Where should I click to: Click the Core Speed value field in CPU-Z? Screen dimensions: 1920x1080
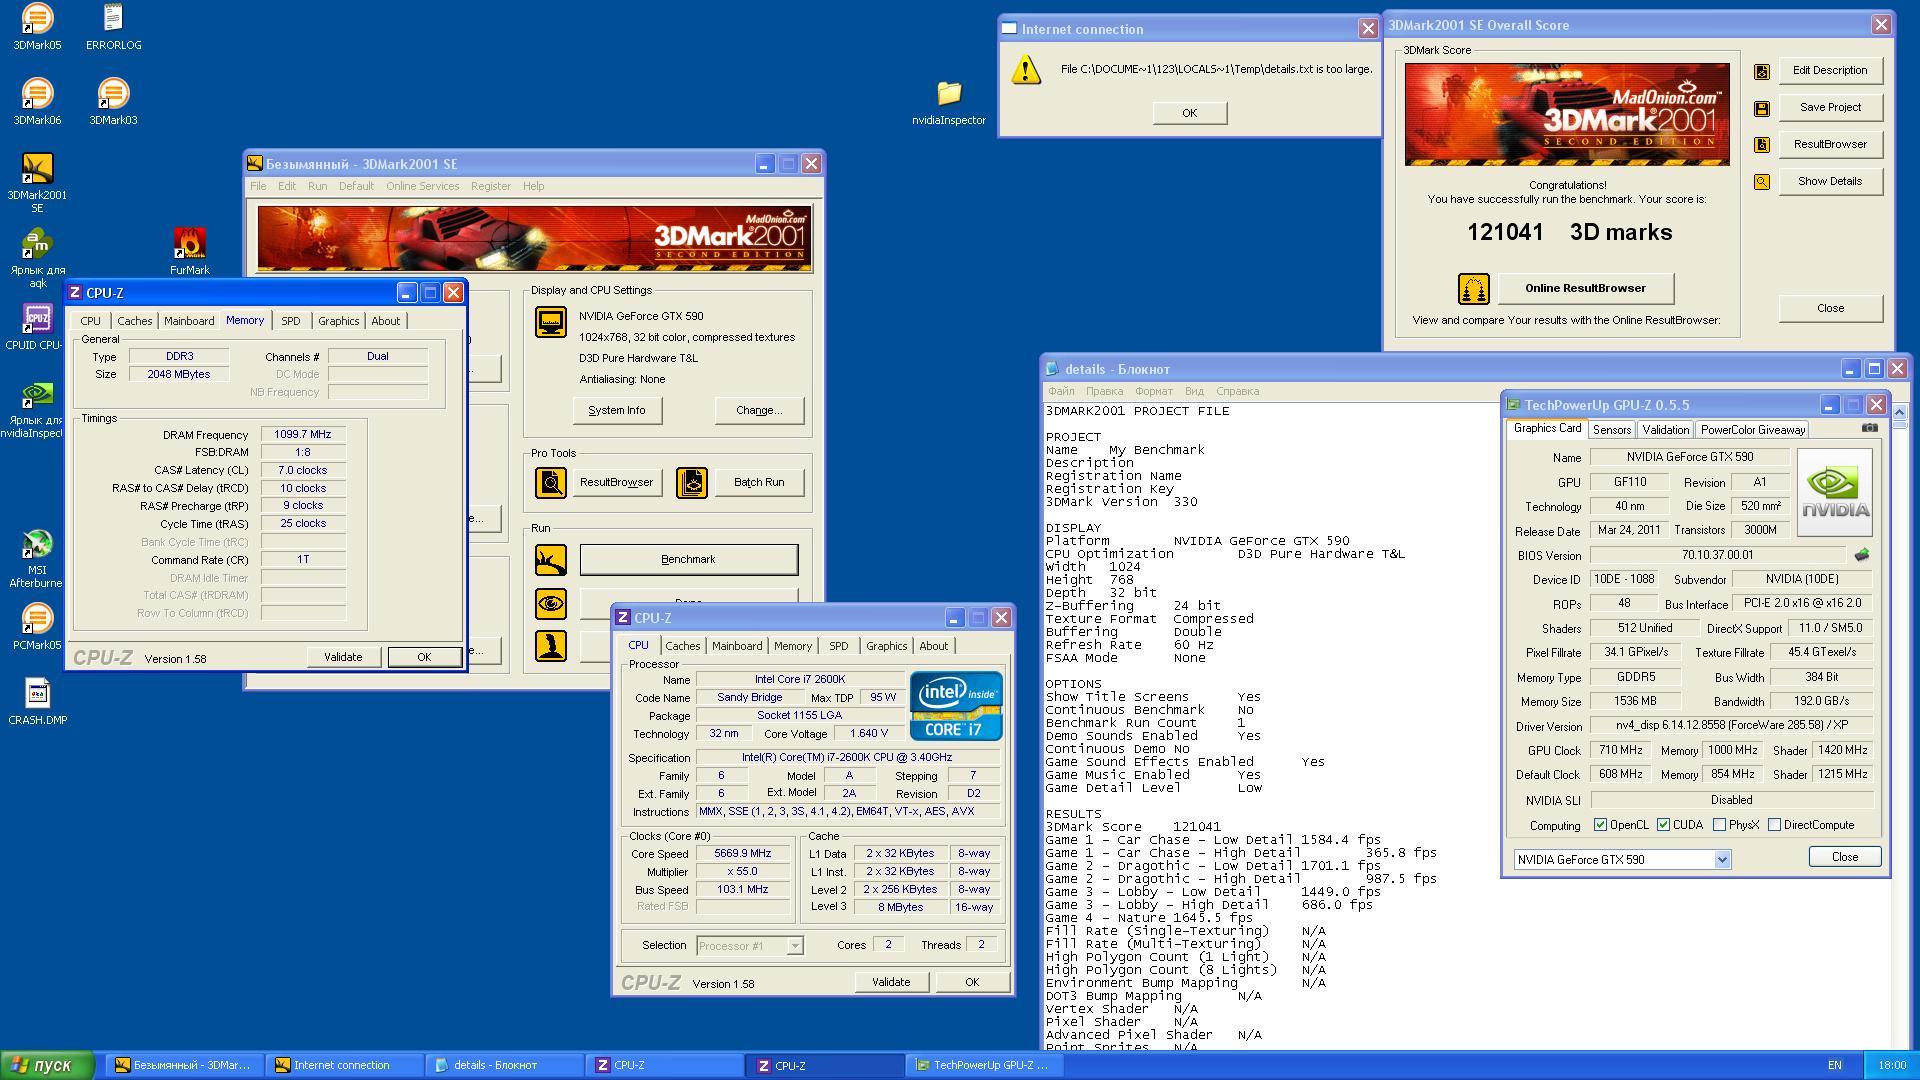click(742, 854)
